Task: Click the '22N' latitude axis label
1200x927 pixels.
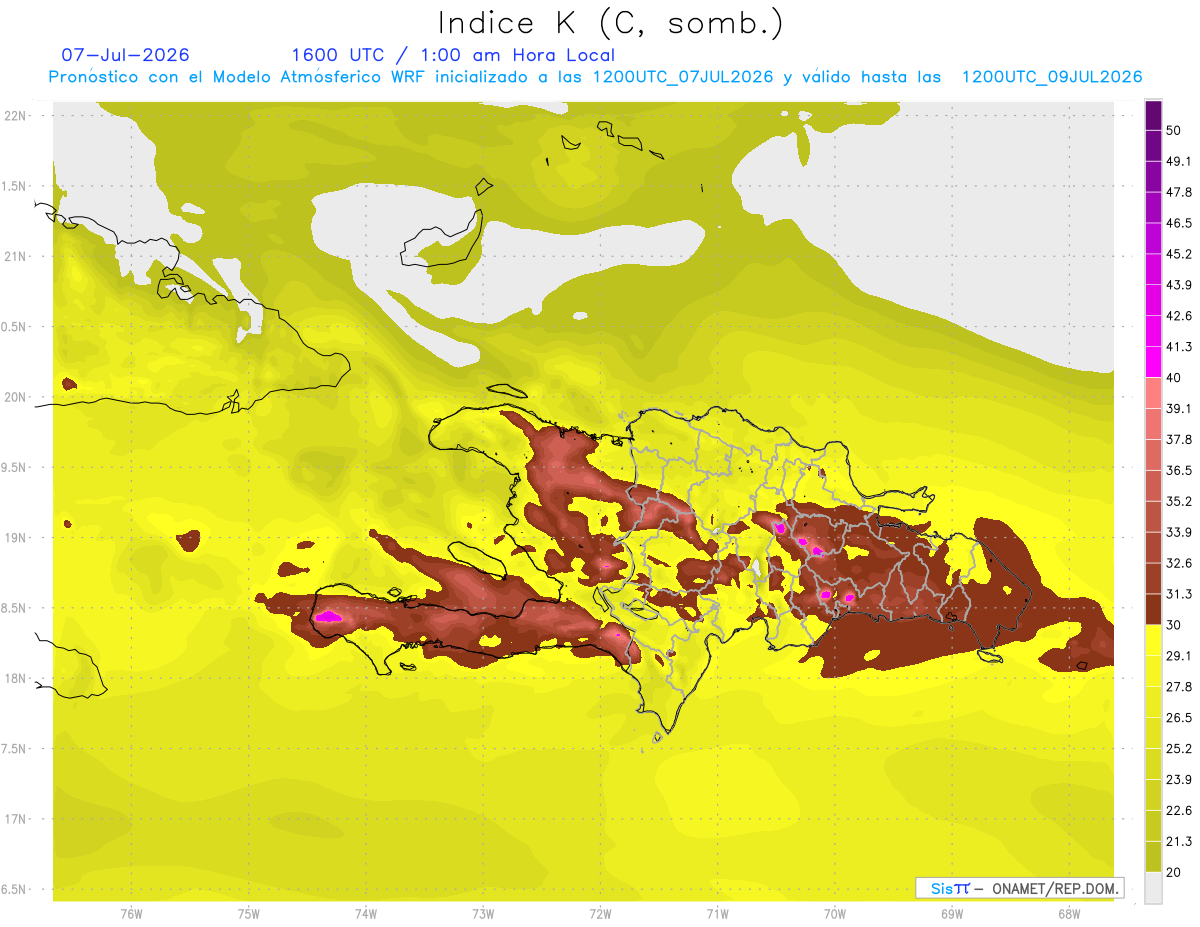Action: click(x=15, y=115)
